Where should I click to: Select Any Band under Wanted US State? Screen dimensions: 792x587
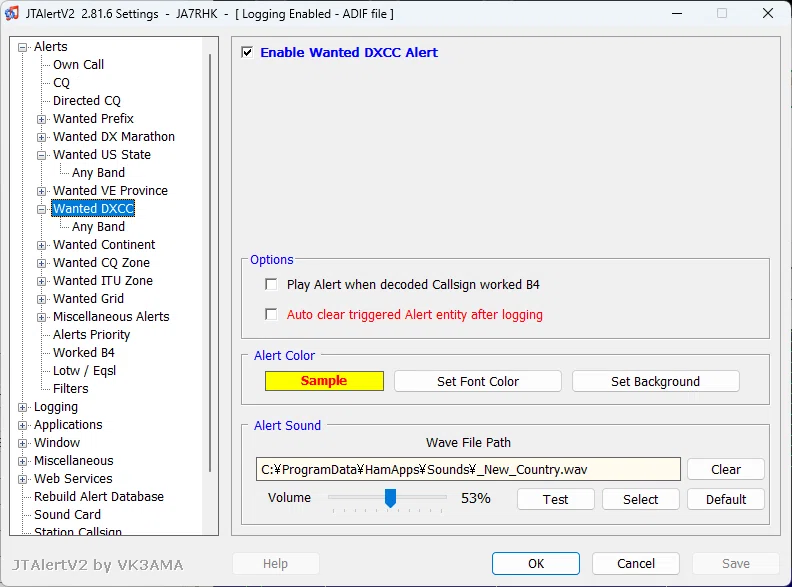[98, 173]
